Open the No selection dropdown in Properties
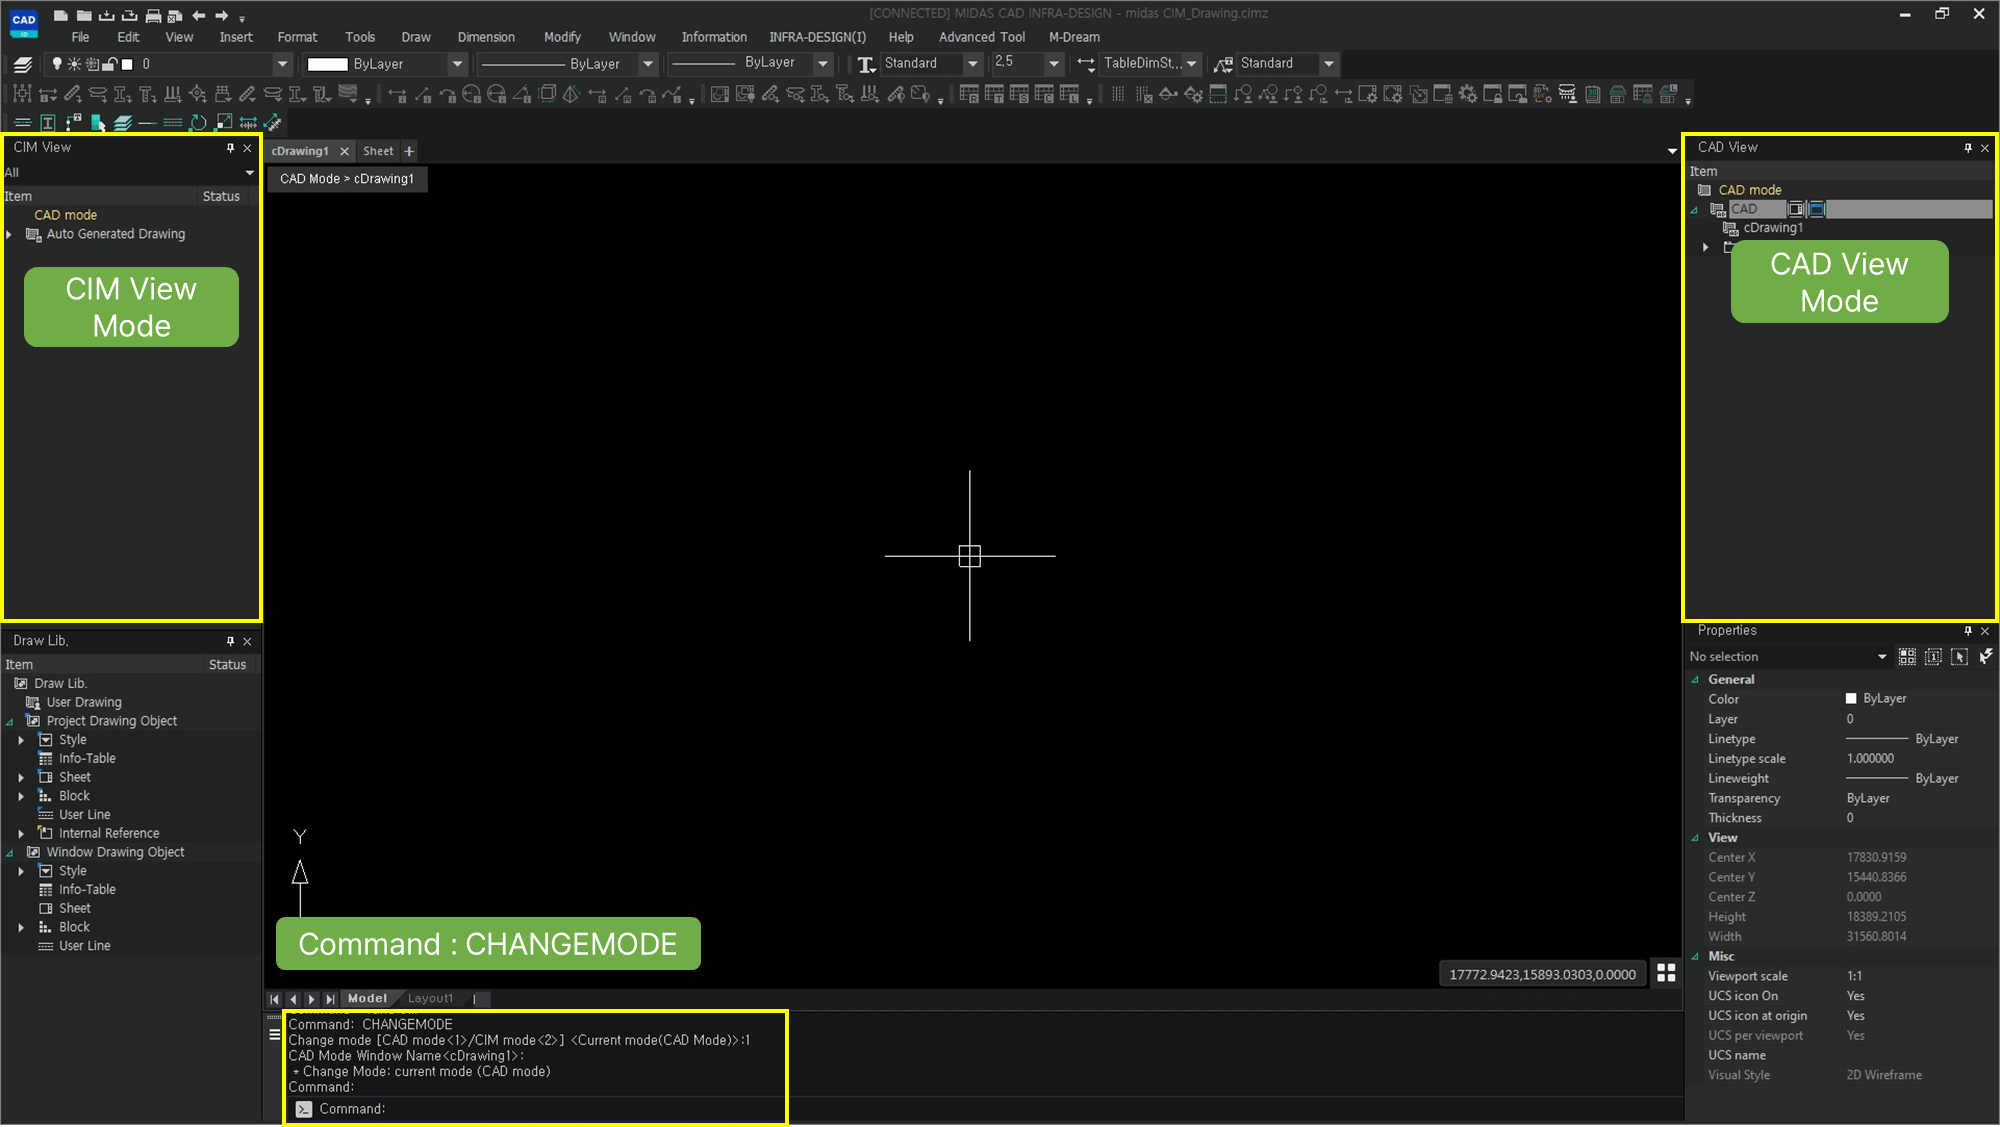The height and width of the screenshot is (1127, 2000). [x=1881, y=657]
